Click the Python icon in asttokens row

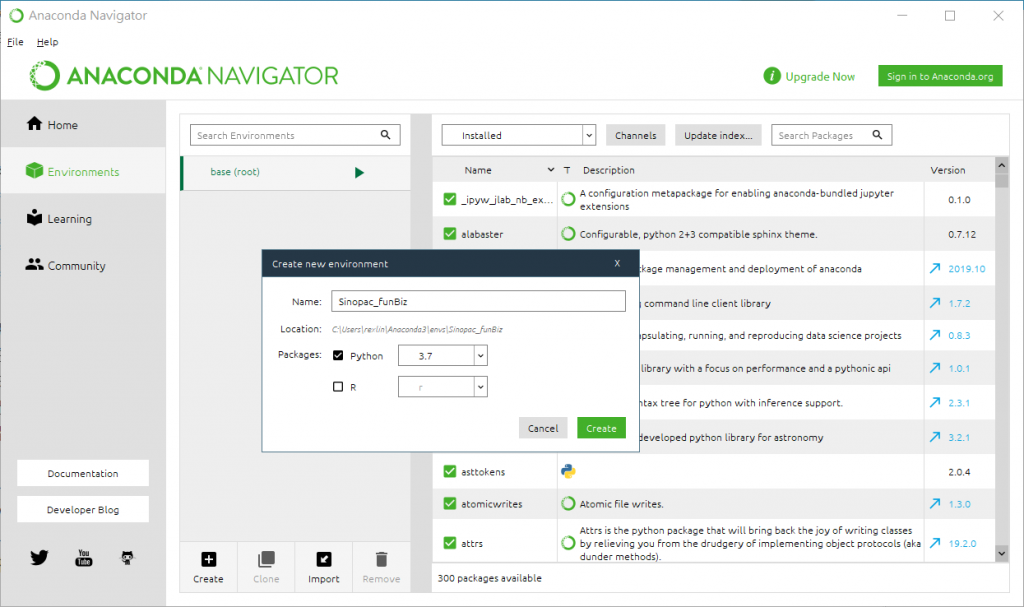(x=568, y=471)
